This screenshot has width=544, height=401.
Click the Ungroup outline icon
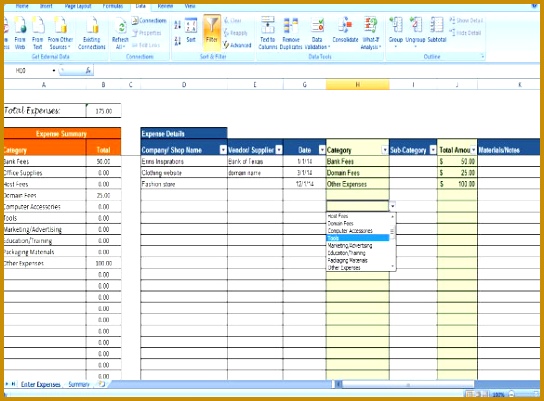[x=415, y=31]
